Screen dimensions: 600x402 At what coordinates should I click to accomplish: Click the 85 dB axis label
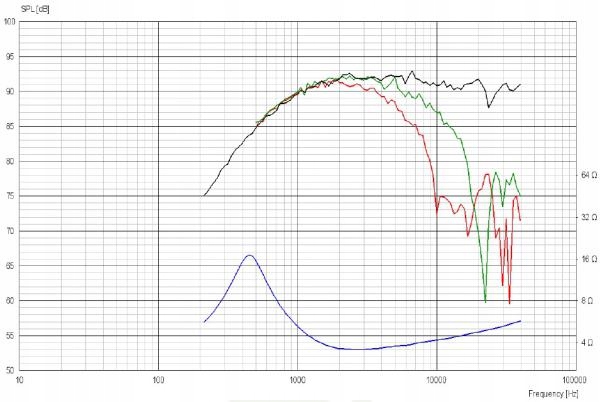[x=10, y=126]
